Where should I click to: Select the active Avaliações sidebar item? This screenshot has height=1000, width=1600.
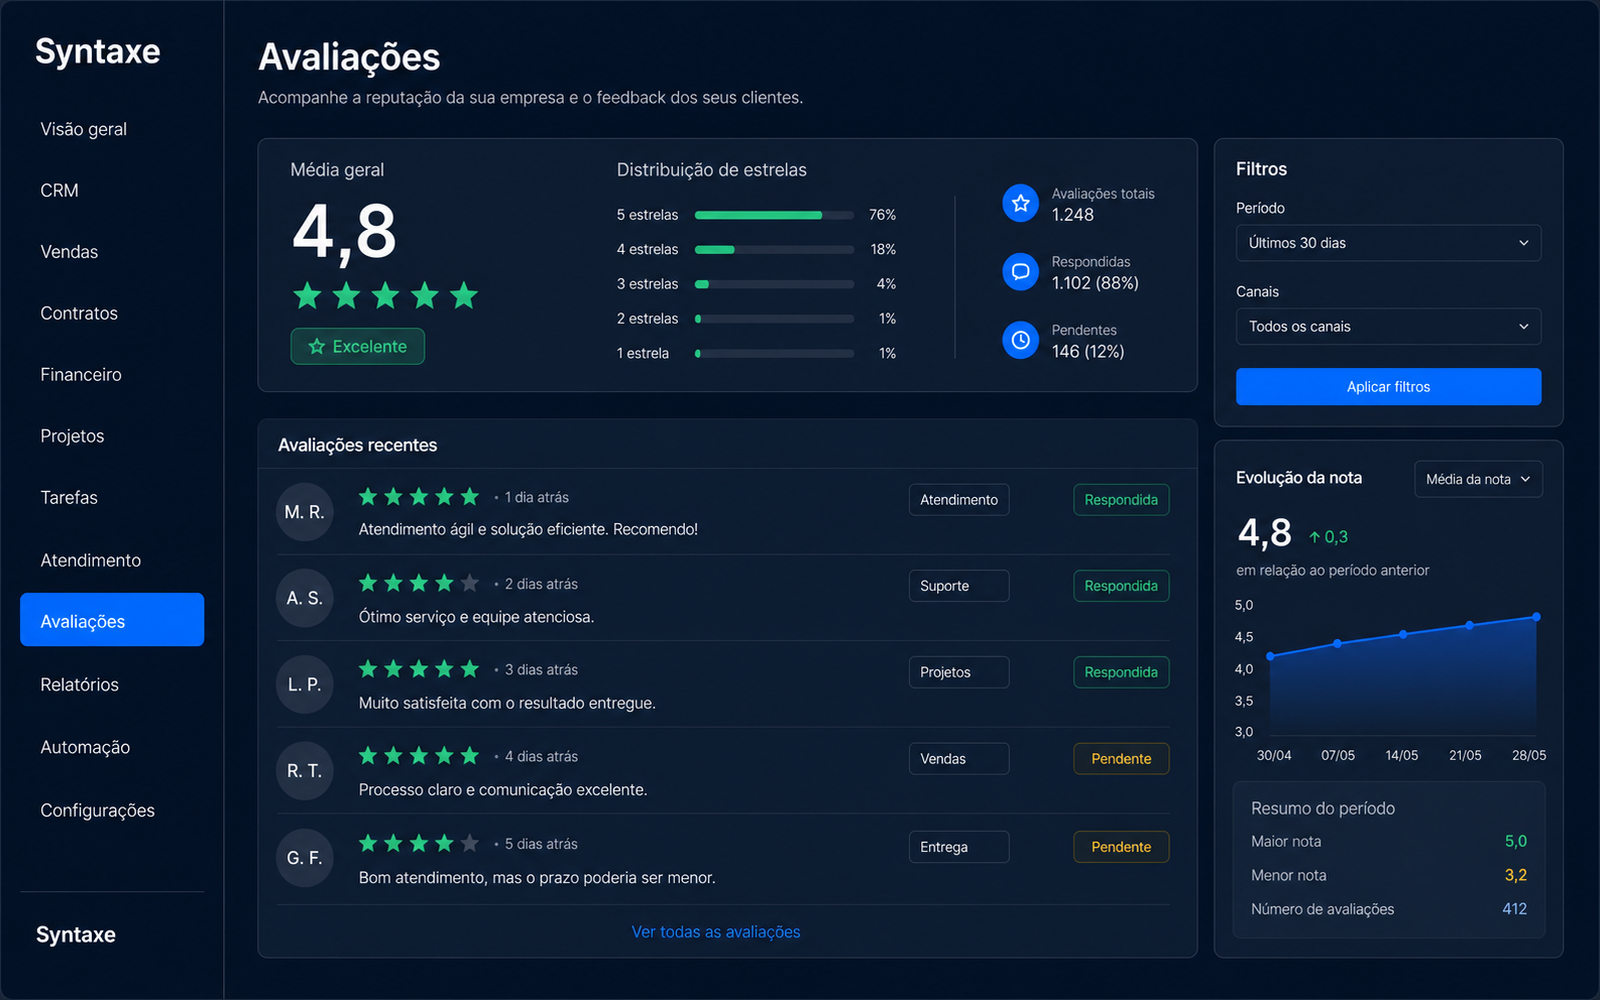click(x=112, y=620)
